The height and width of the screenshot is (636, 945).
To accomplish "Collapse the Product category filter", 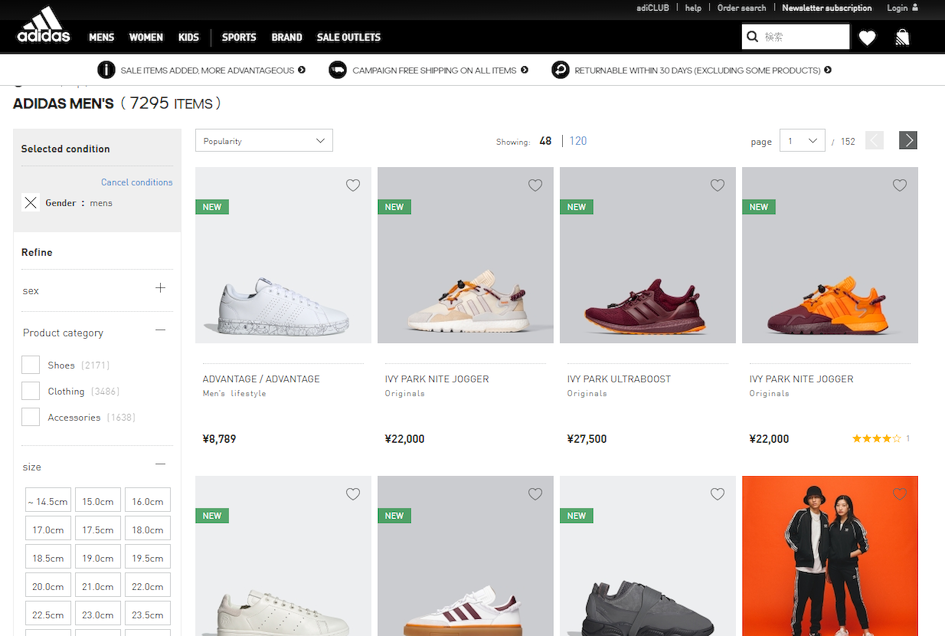I will (x=160, y=330).
